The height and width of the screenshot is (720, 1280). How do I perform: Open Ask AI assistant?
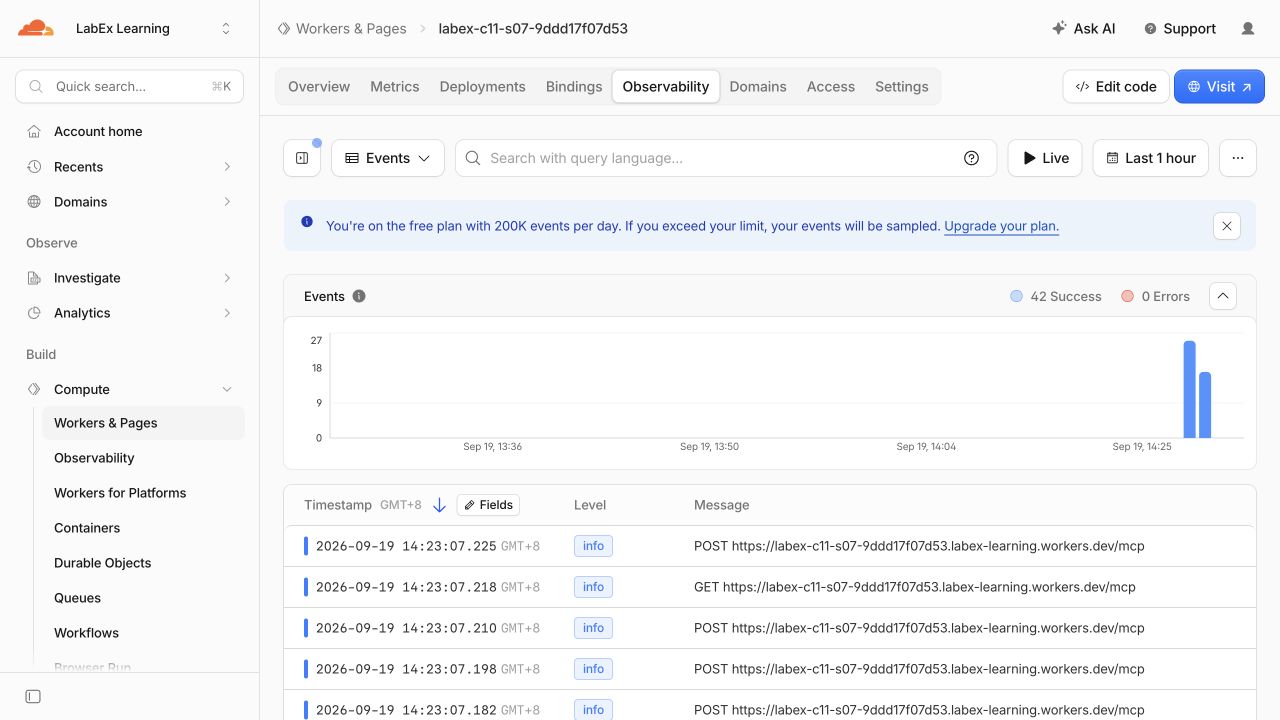click(x=1083, y=28)
